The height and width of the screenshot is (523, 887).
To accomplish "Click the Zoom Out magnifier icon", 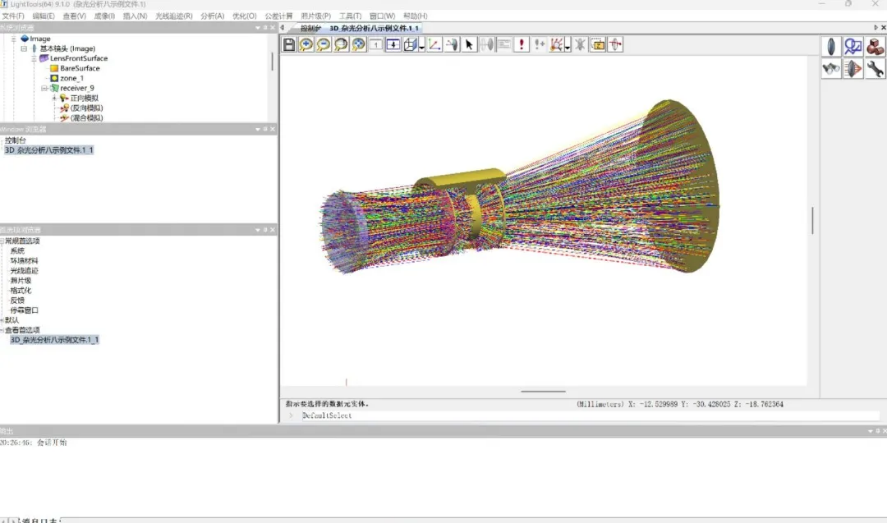I will 324,45.
